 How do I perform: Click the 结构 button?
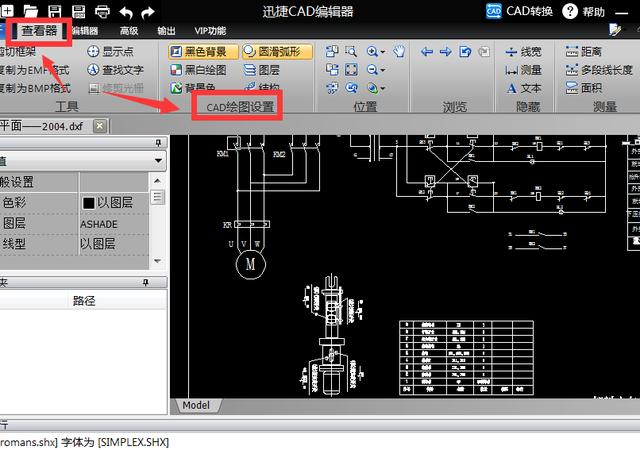(x=262, y=87)
